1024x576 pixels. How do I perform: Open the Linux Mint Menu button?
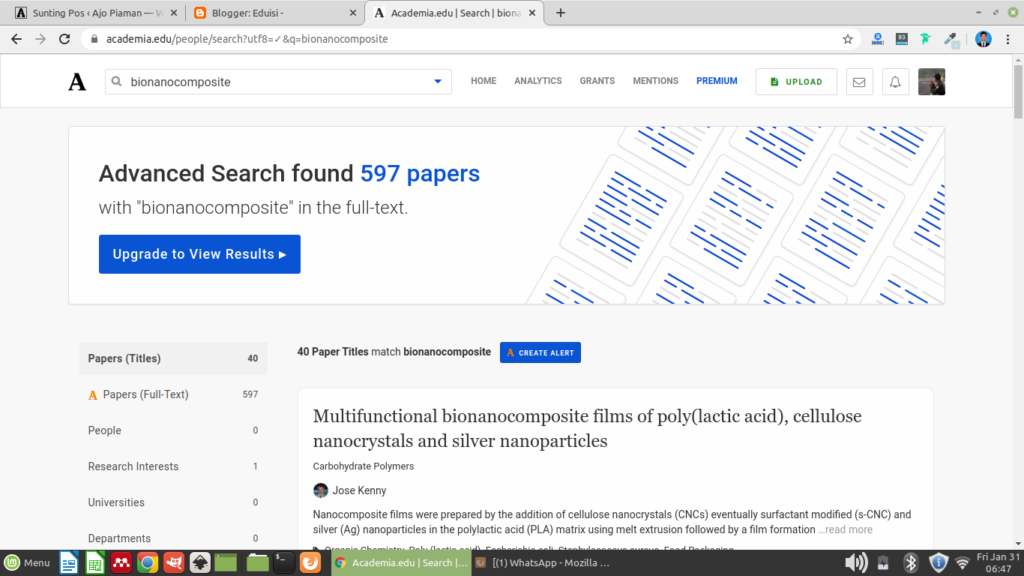27,562
